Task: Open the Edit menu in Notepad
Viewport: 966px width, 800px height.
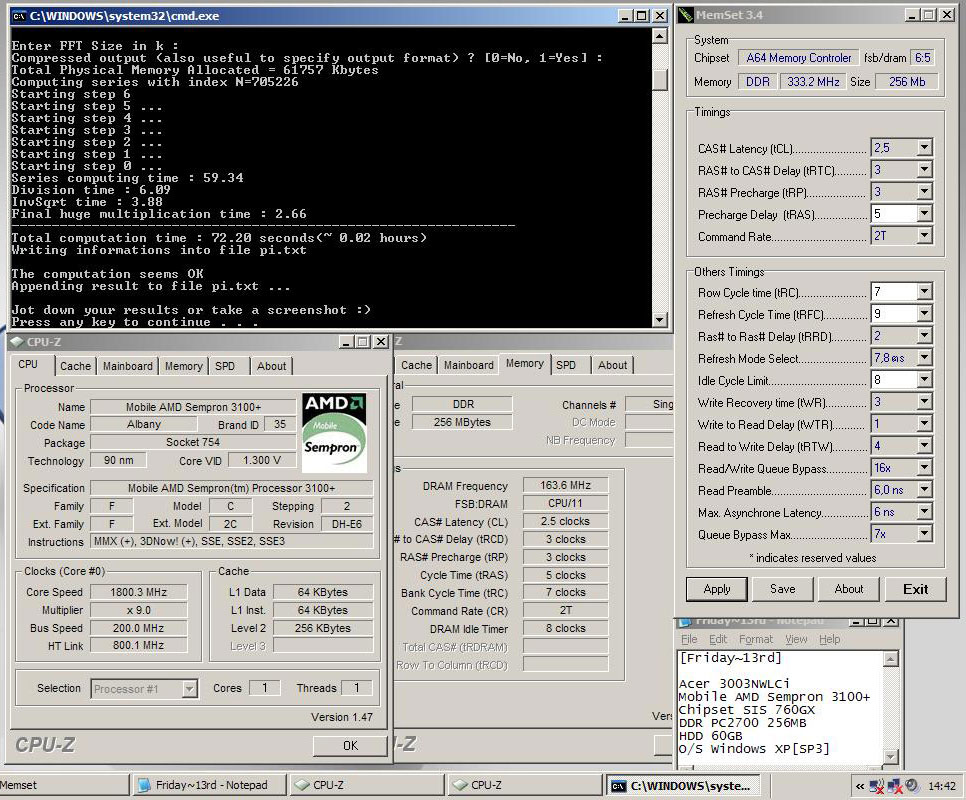Action: (x=718, y=639)
